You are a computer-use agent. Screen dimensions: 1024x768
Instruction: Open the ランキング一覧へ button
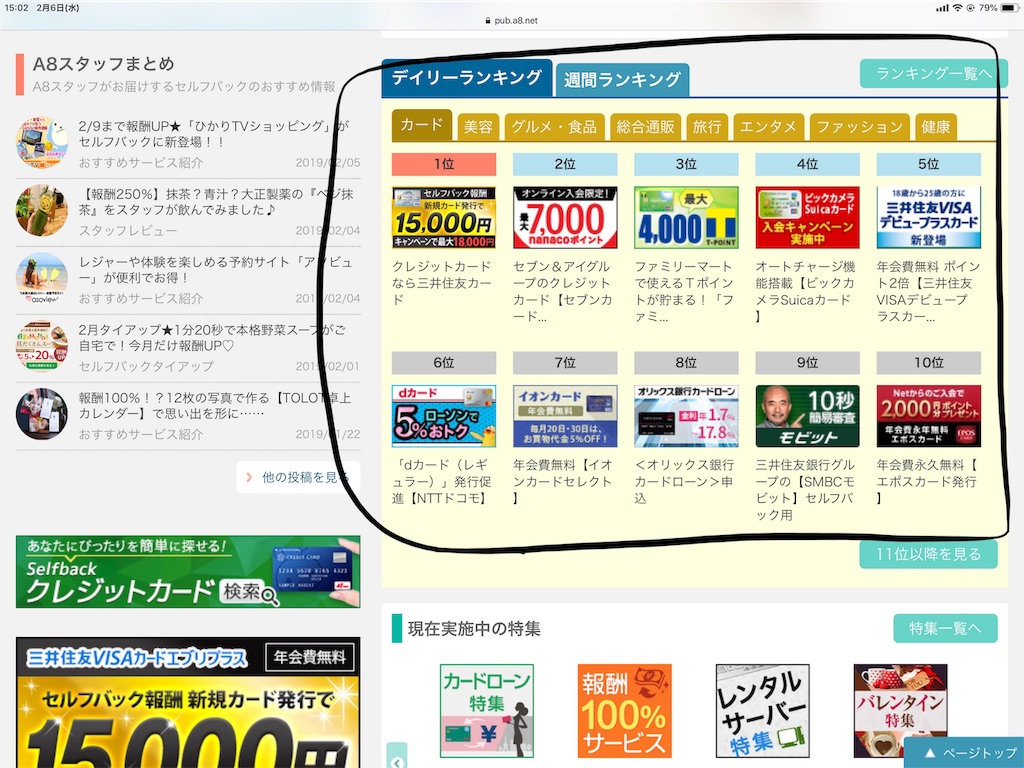[x=934, y=74]
